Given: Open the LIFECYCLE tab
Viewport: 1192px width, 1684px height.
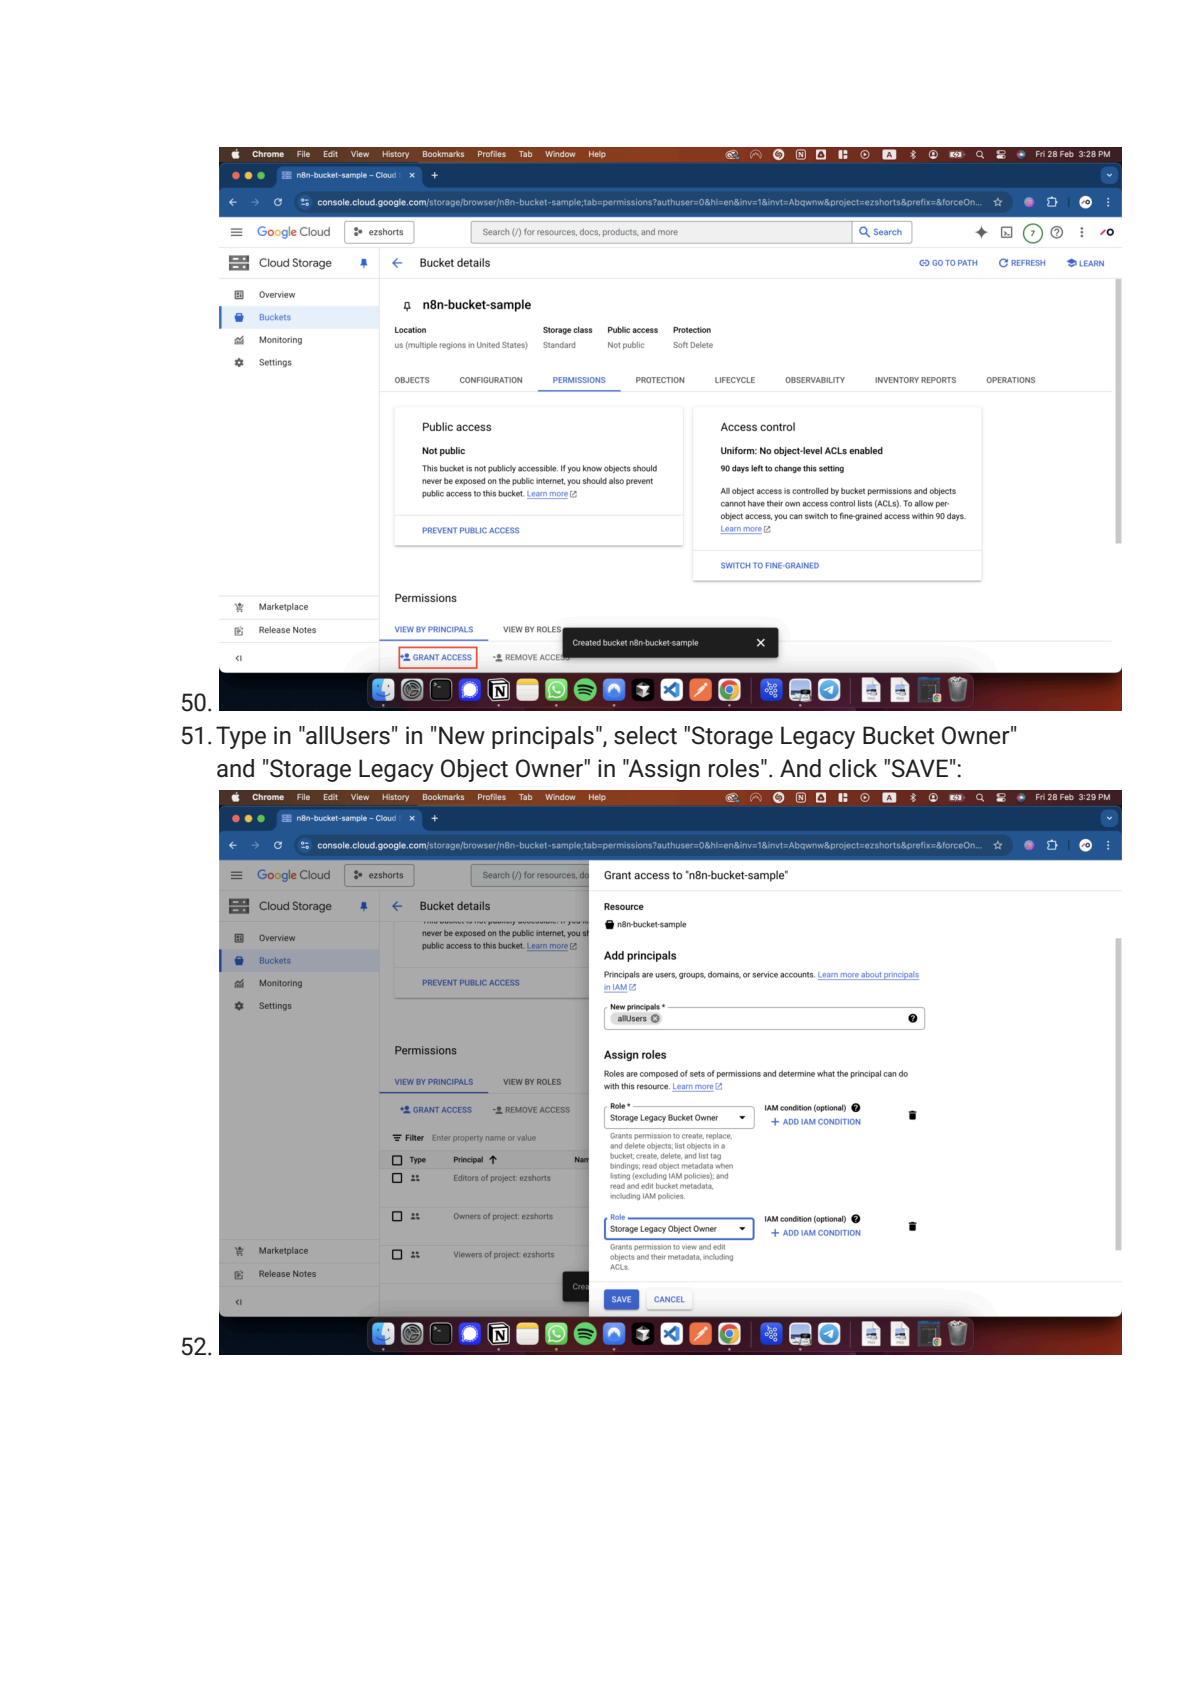Looking at the screenshot, I should coord(735,380).
